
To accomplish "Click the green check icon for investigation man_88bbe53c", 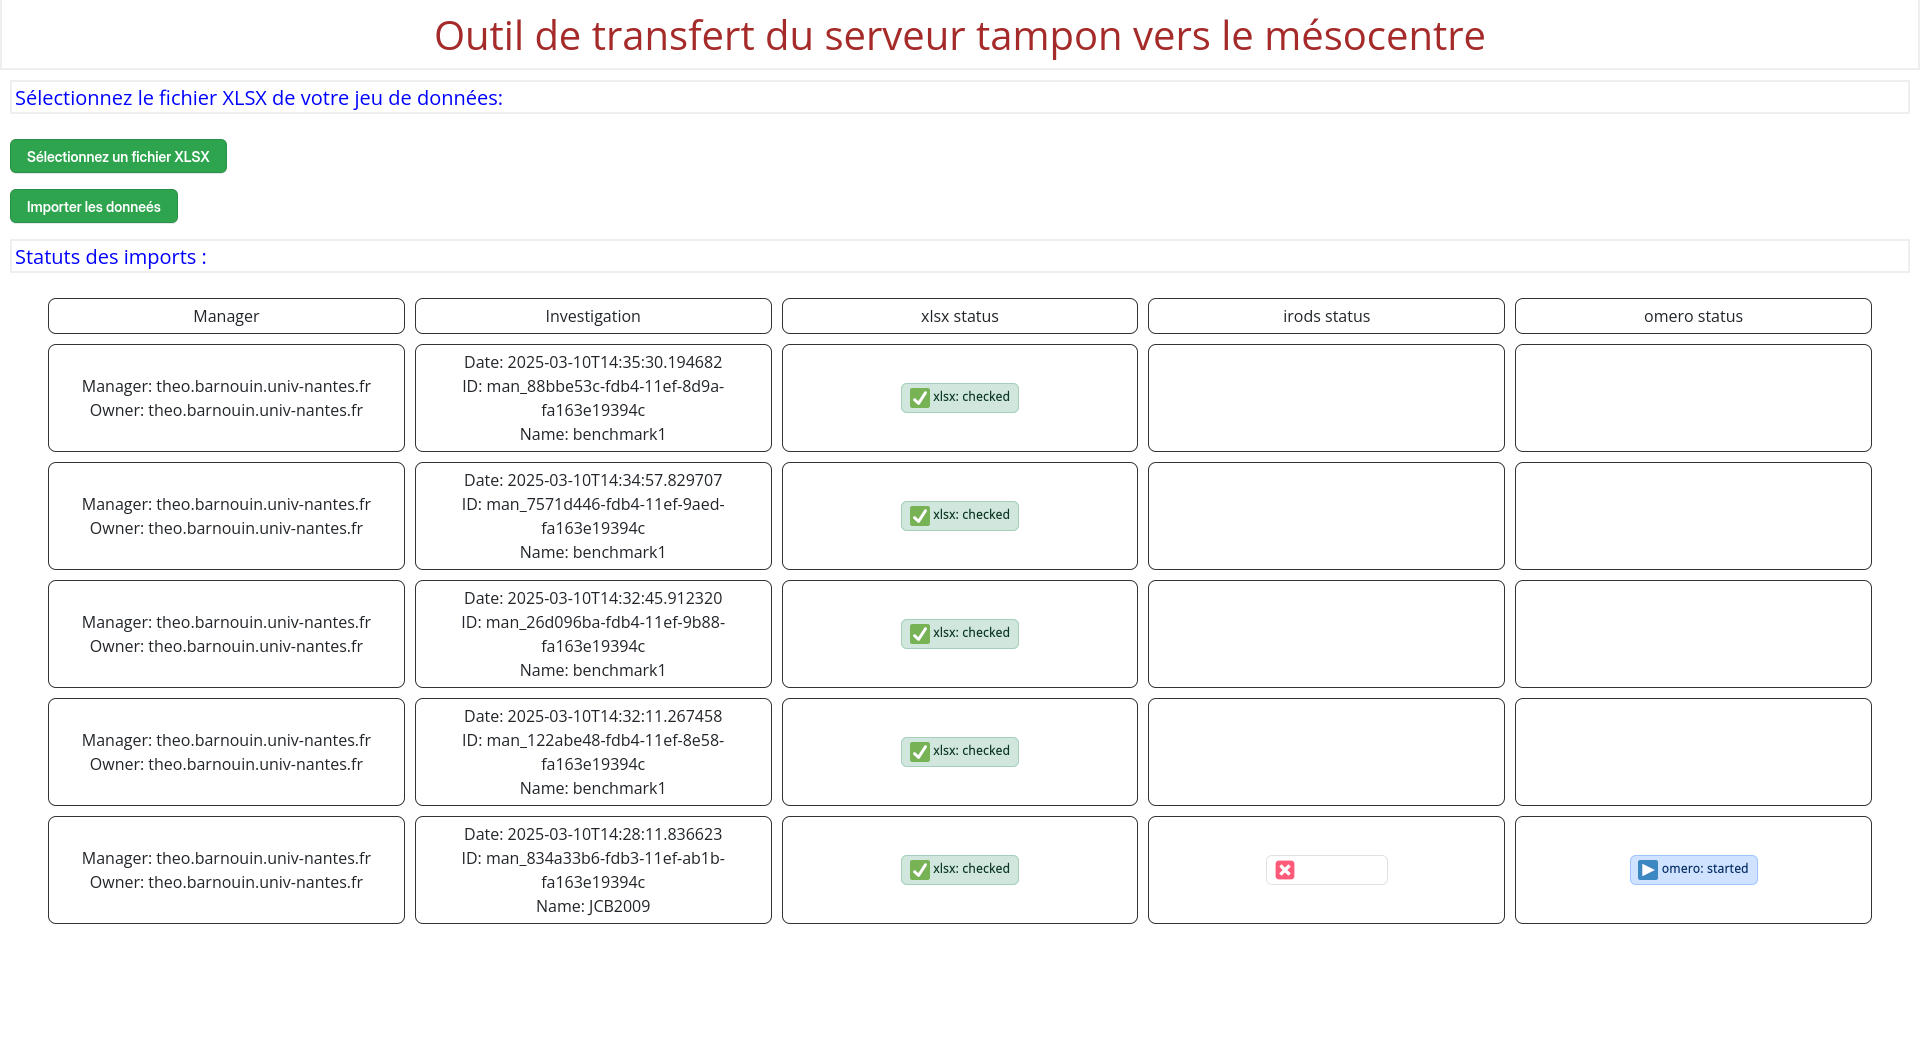I will [920, 398].
